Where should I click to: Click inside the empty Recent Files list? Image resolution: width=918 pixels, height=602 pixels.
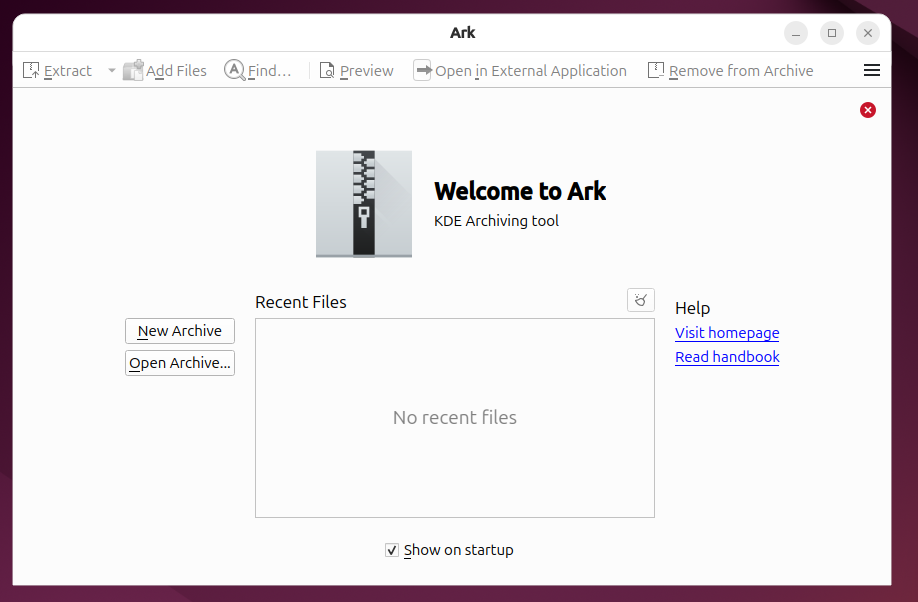454,418
